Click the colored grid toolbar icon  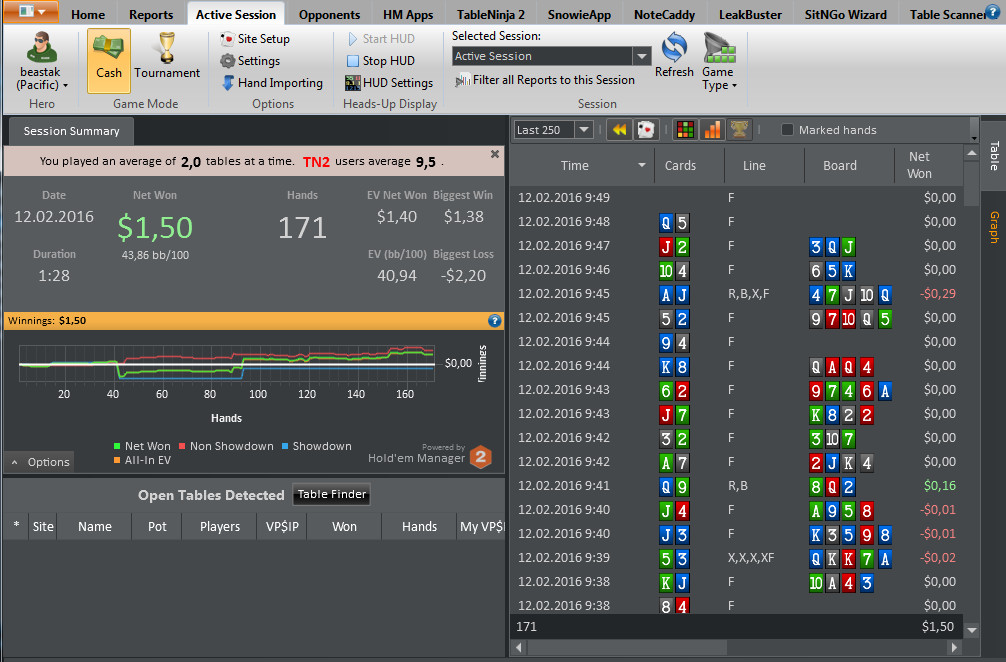tap(685, 130)
